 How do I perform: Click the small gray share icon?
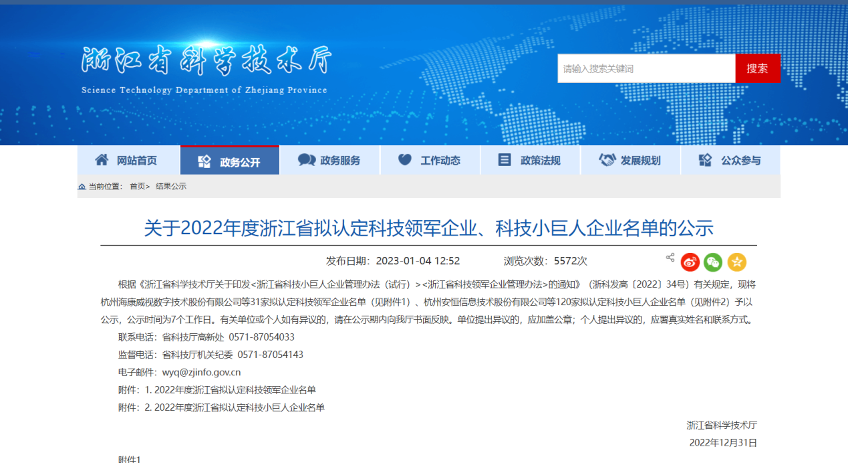click(670, 258)
